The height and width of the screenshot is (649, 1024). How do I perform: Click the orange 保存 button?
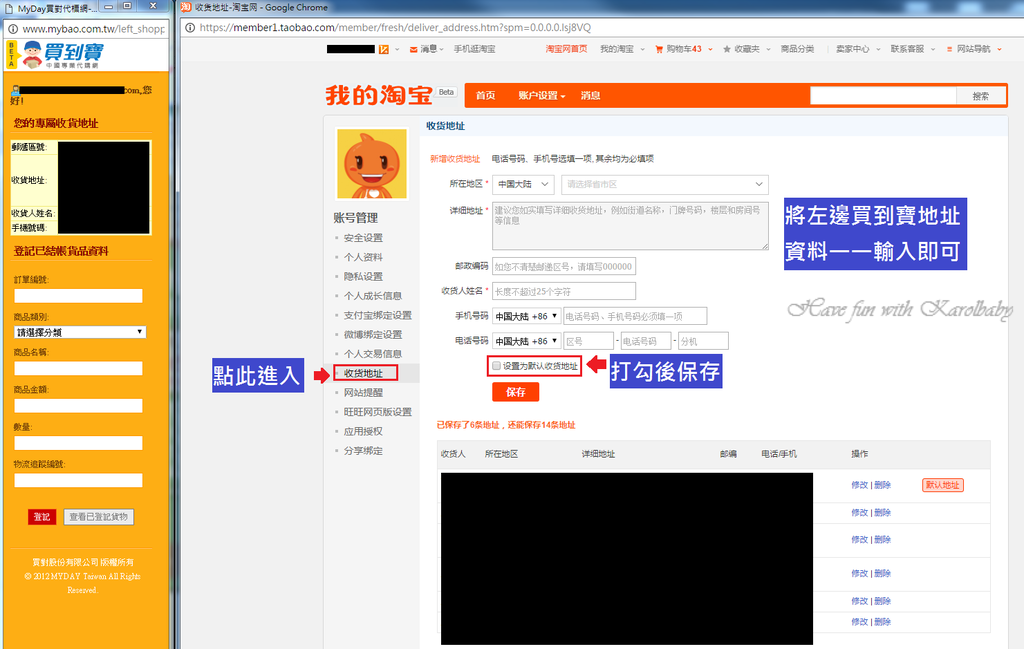[515, 392]
